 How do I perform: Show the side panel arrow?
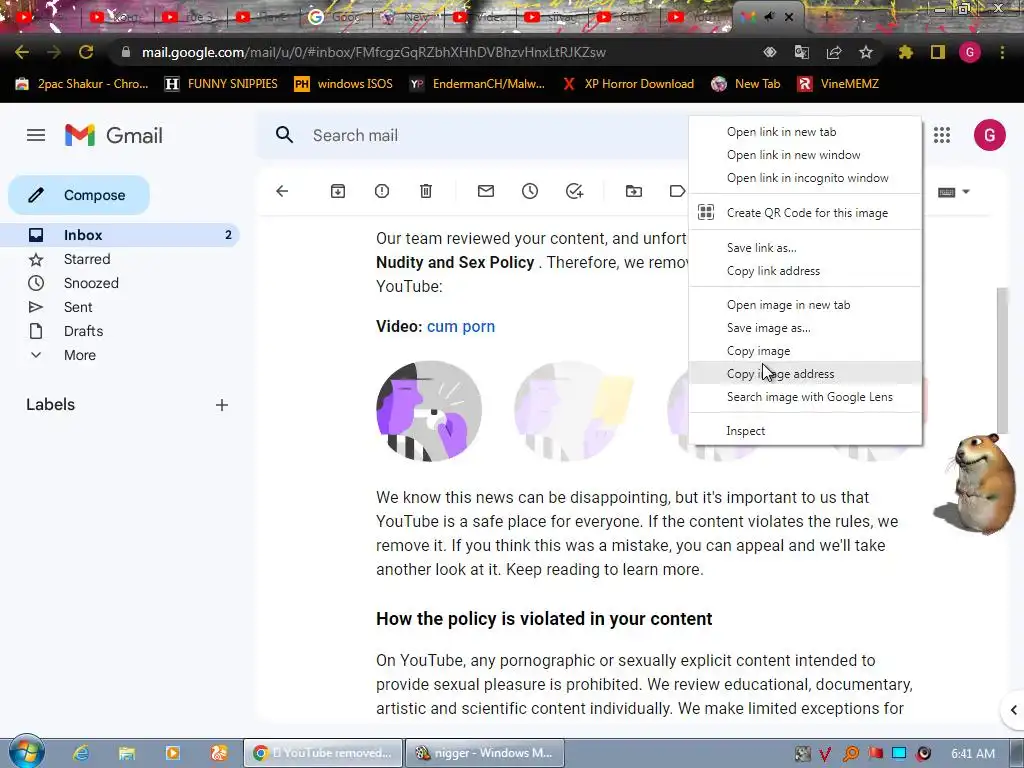tap(1013, 710)
